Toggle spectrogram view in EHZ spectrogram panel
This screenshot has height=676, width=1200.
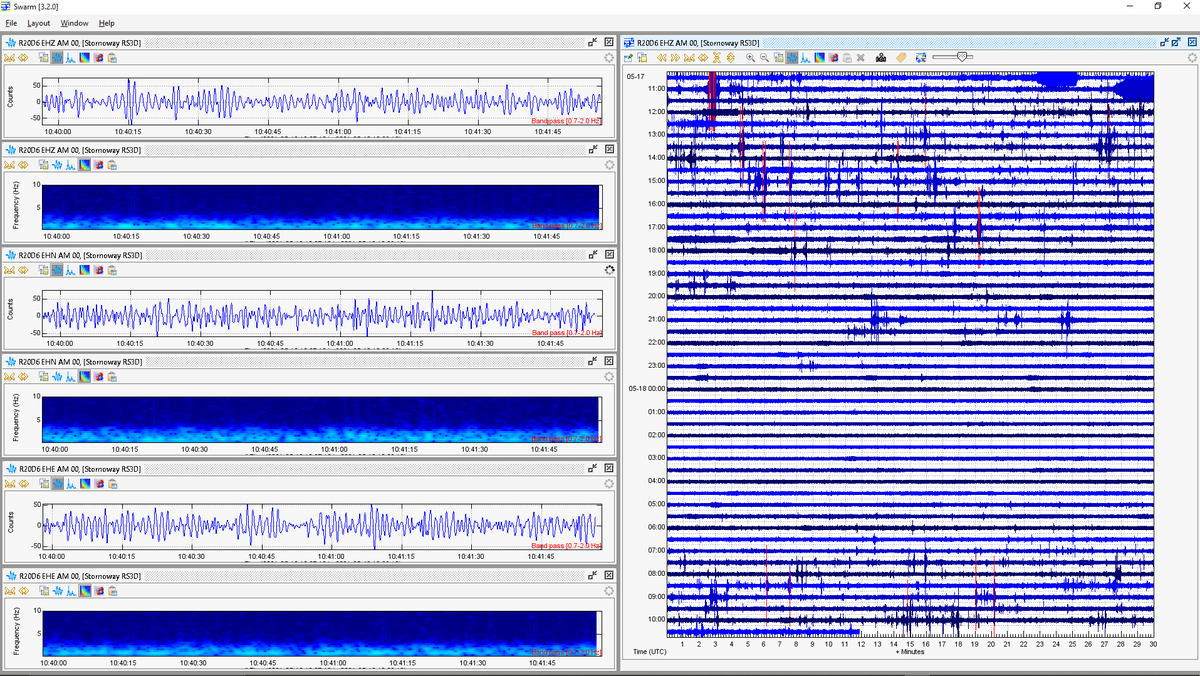[x=84, y=163]
